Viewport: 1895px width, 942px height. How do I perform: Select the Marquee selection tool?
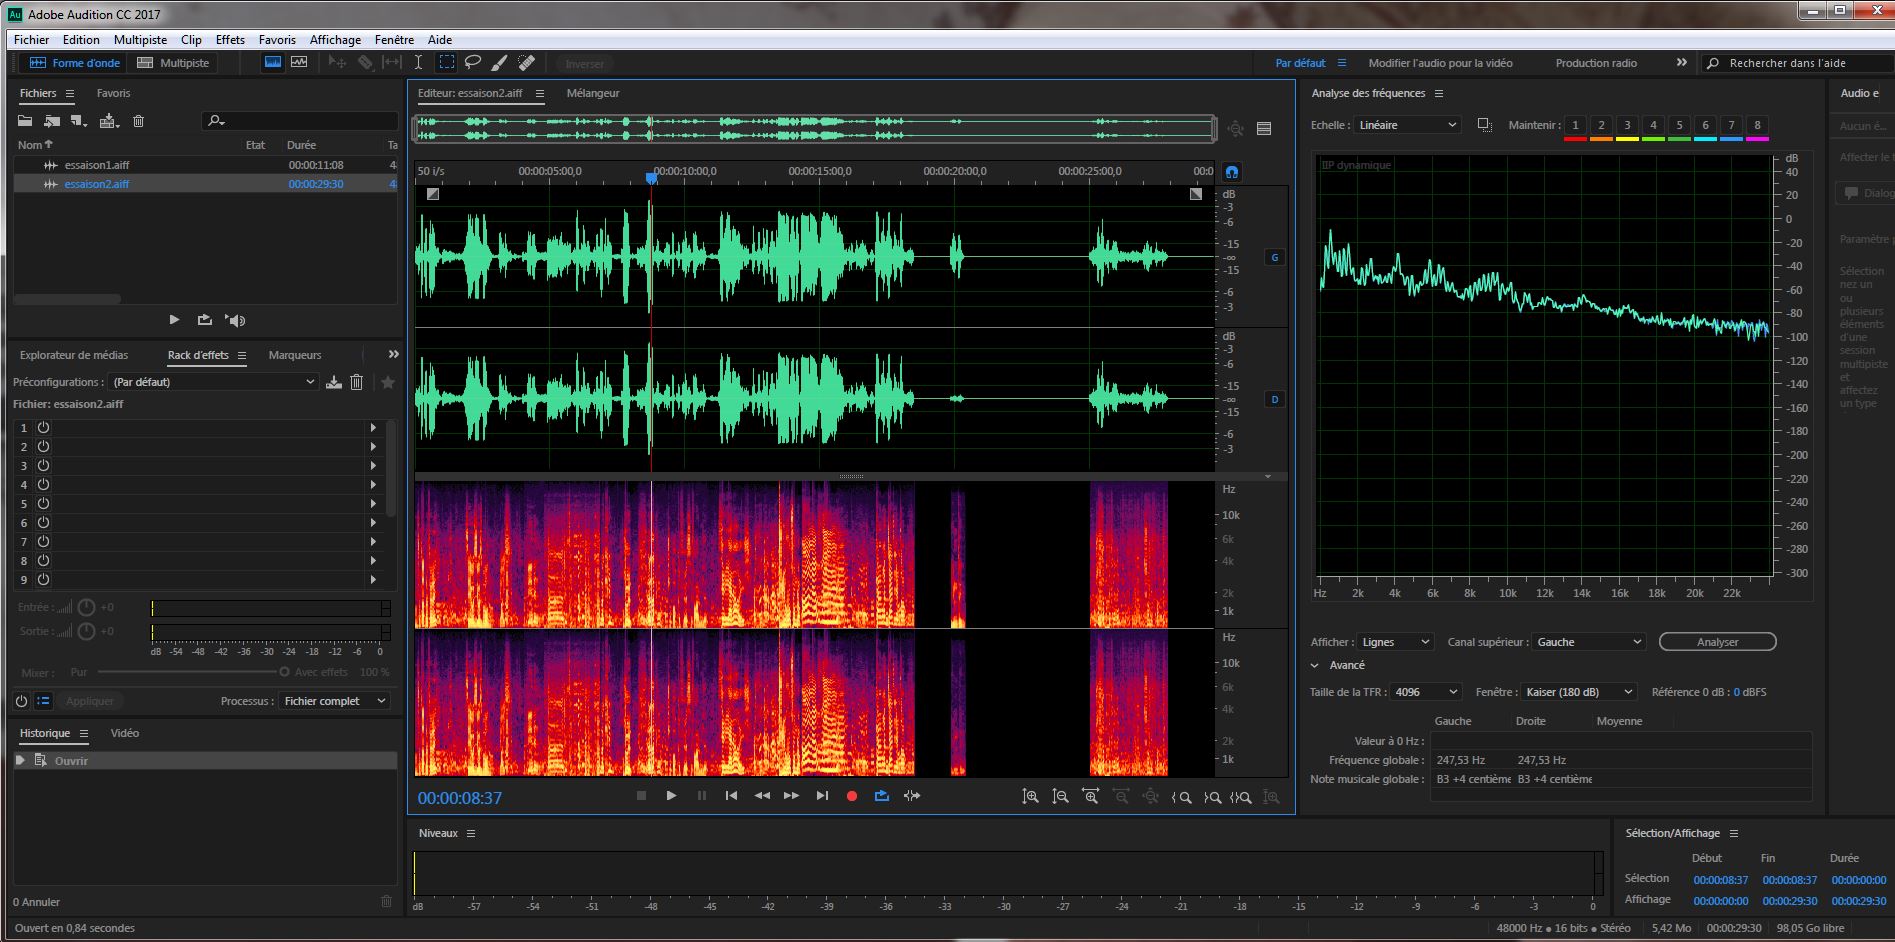446,63
